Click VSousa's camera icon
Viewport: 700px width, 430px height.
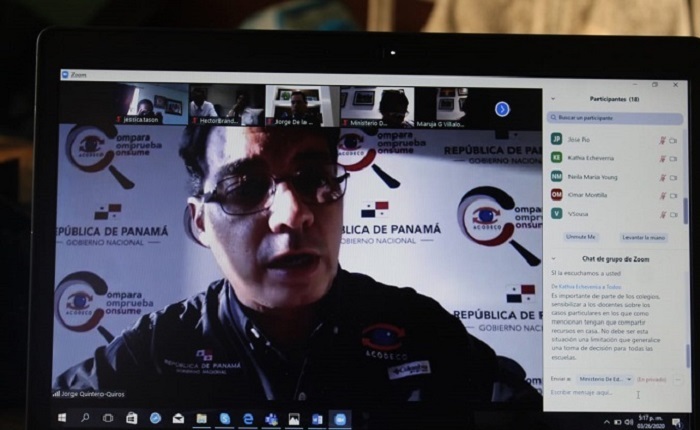pyautogui.click(x=673, y=214)
